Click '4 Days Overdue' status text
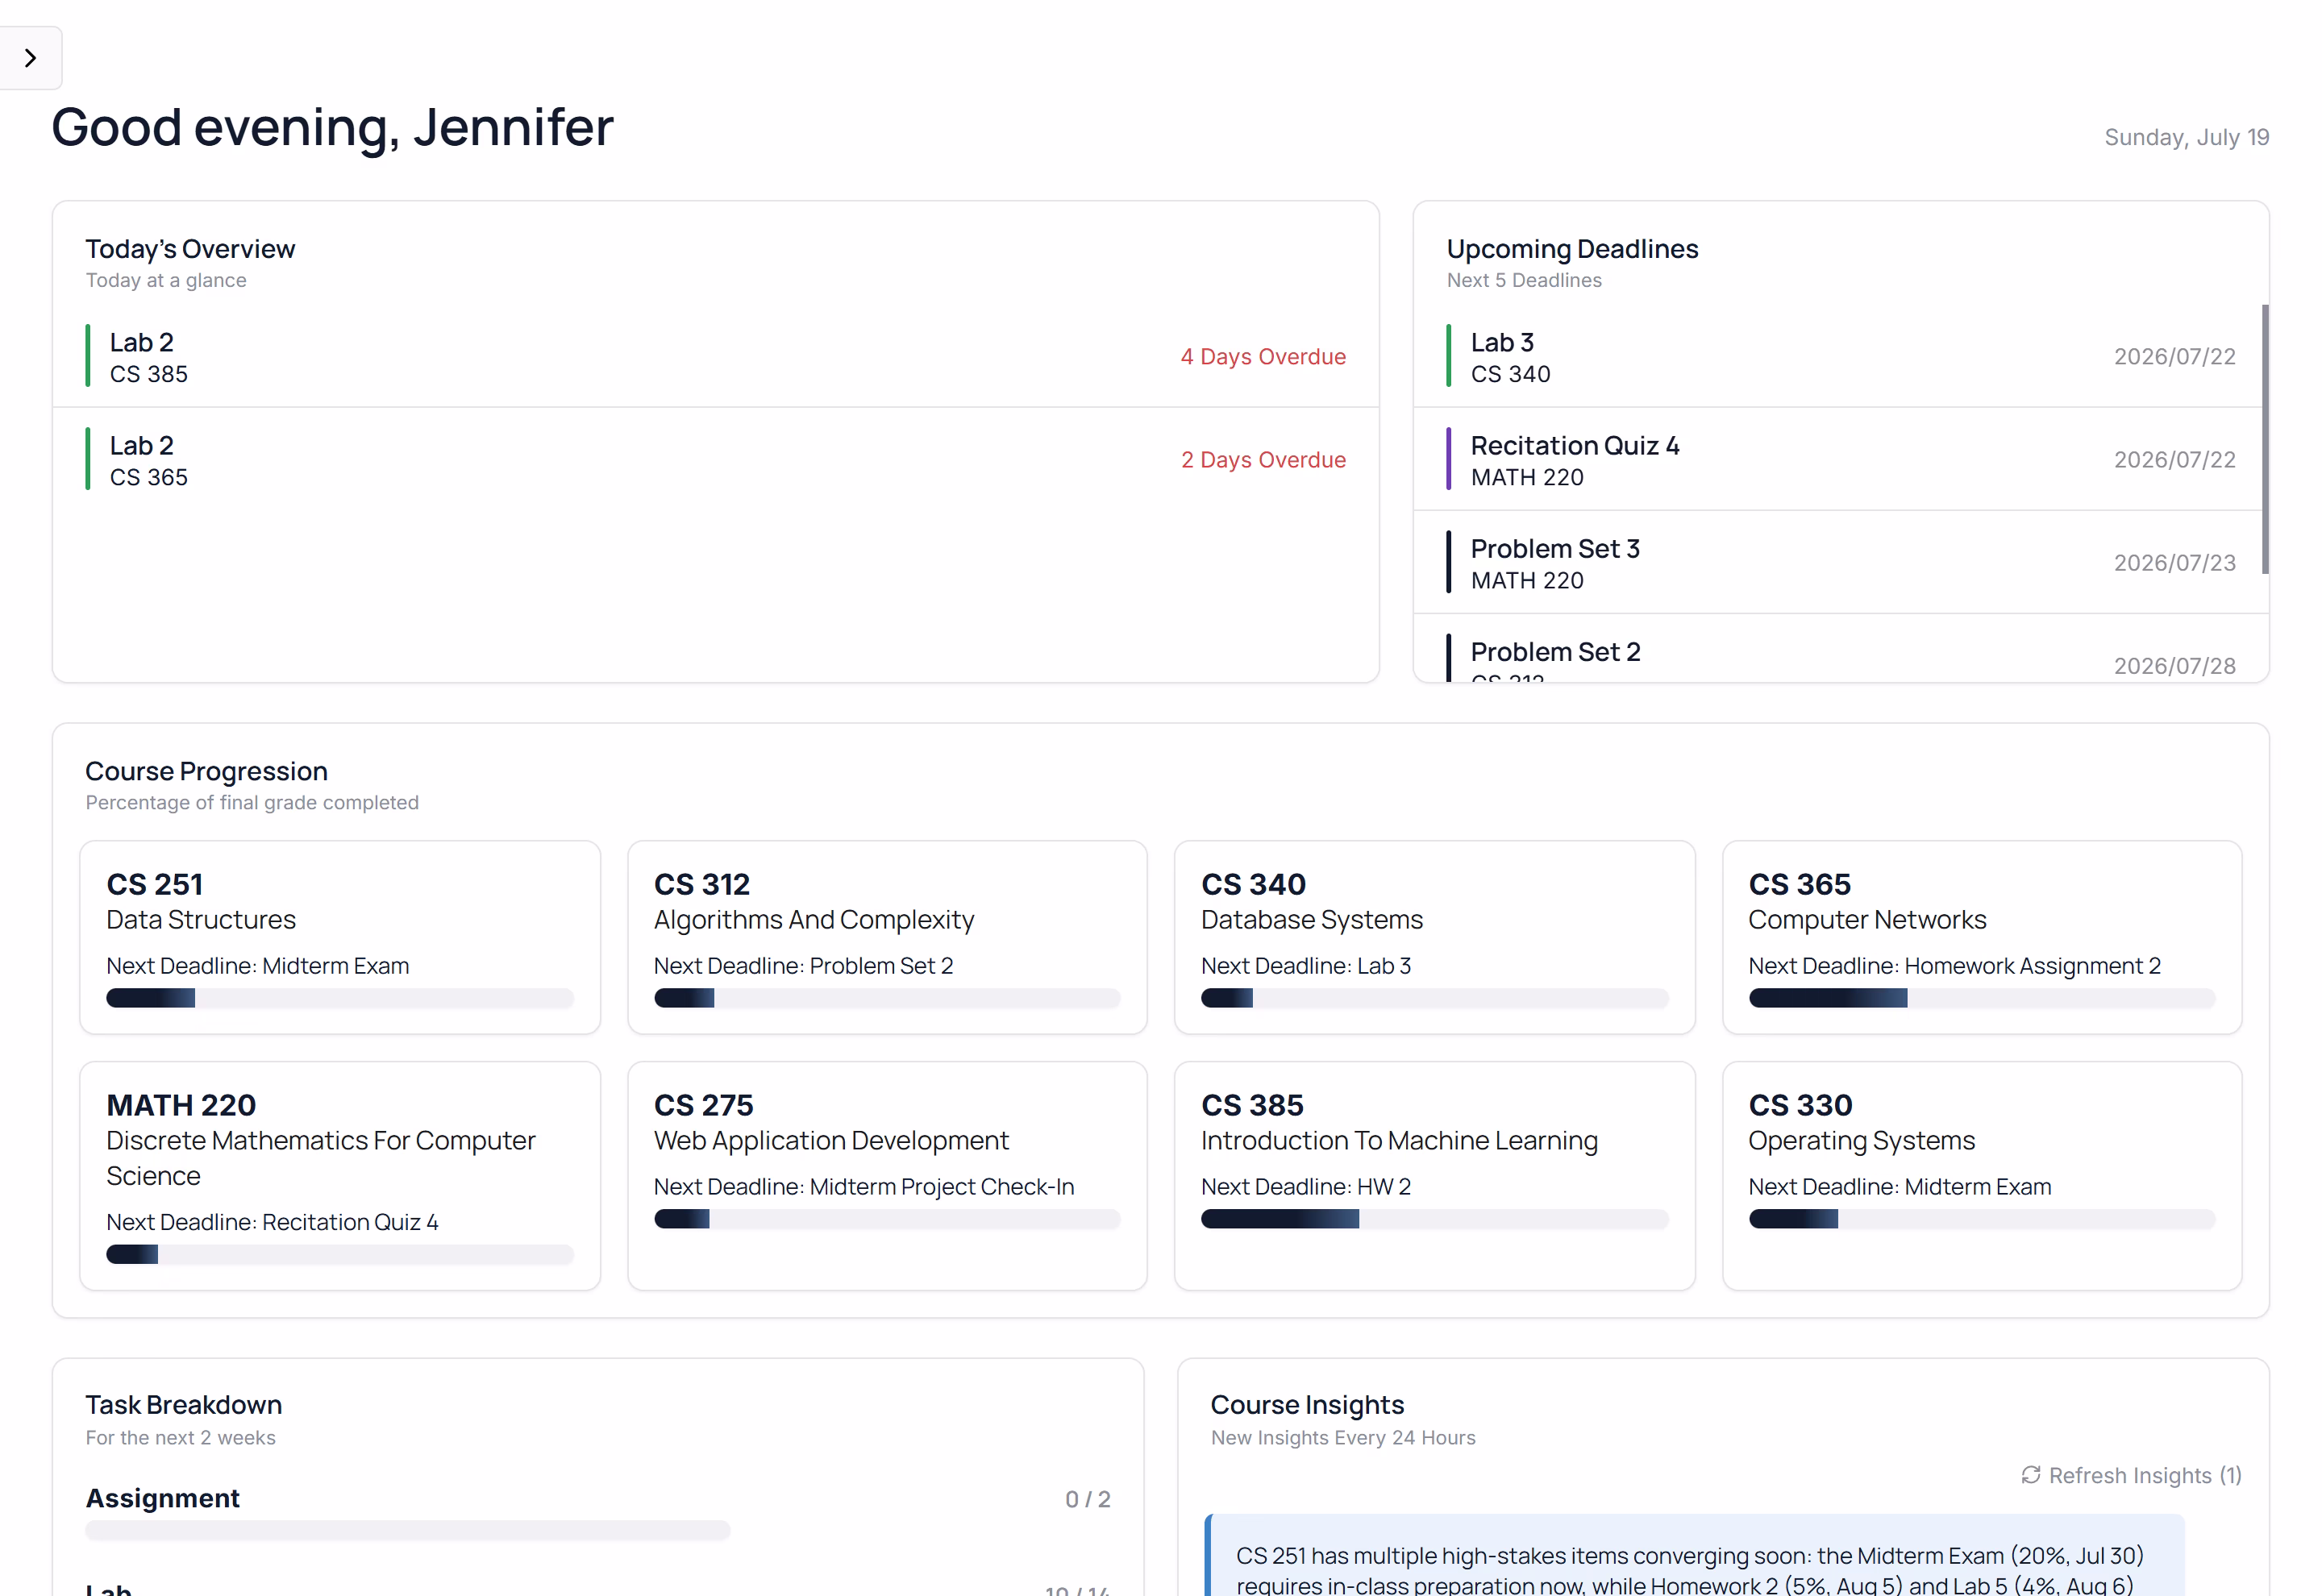2322x1596 pixels. point(1263,356)
